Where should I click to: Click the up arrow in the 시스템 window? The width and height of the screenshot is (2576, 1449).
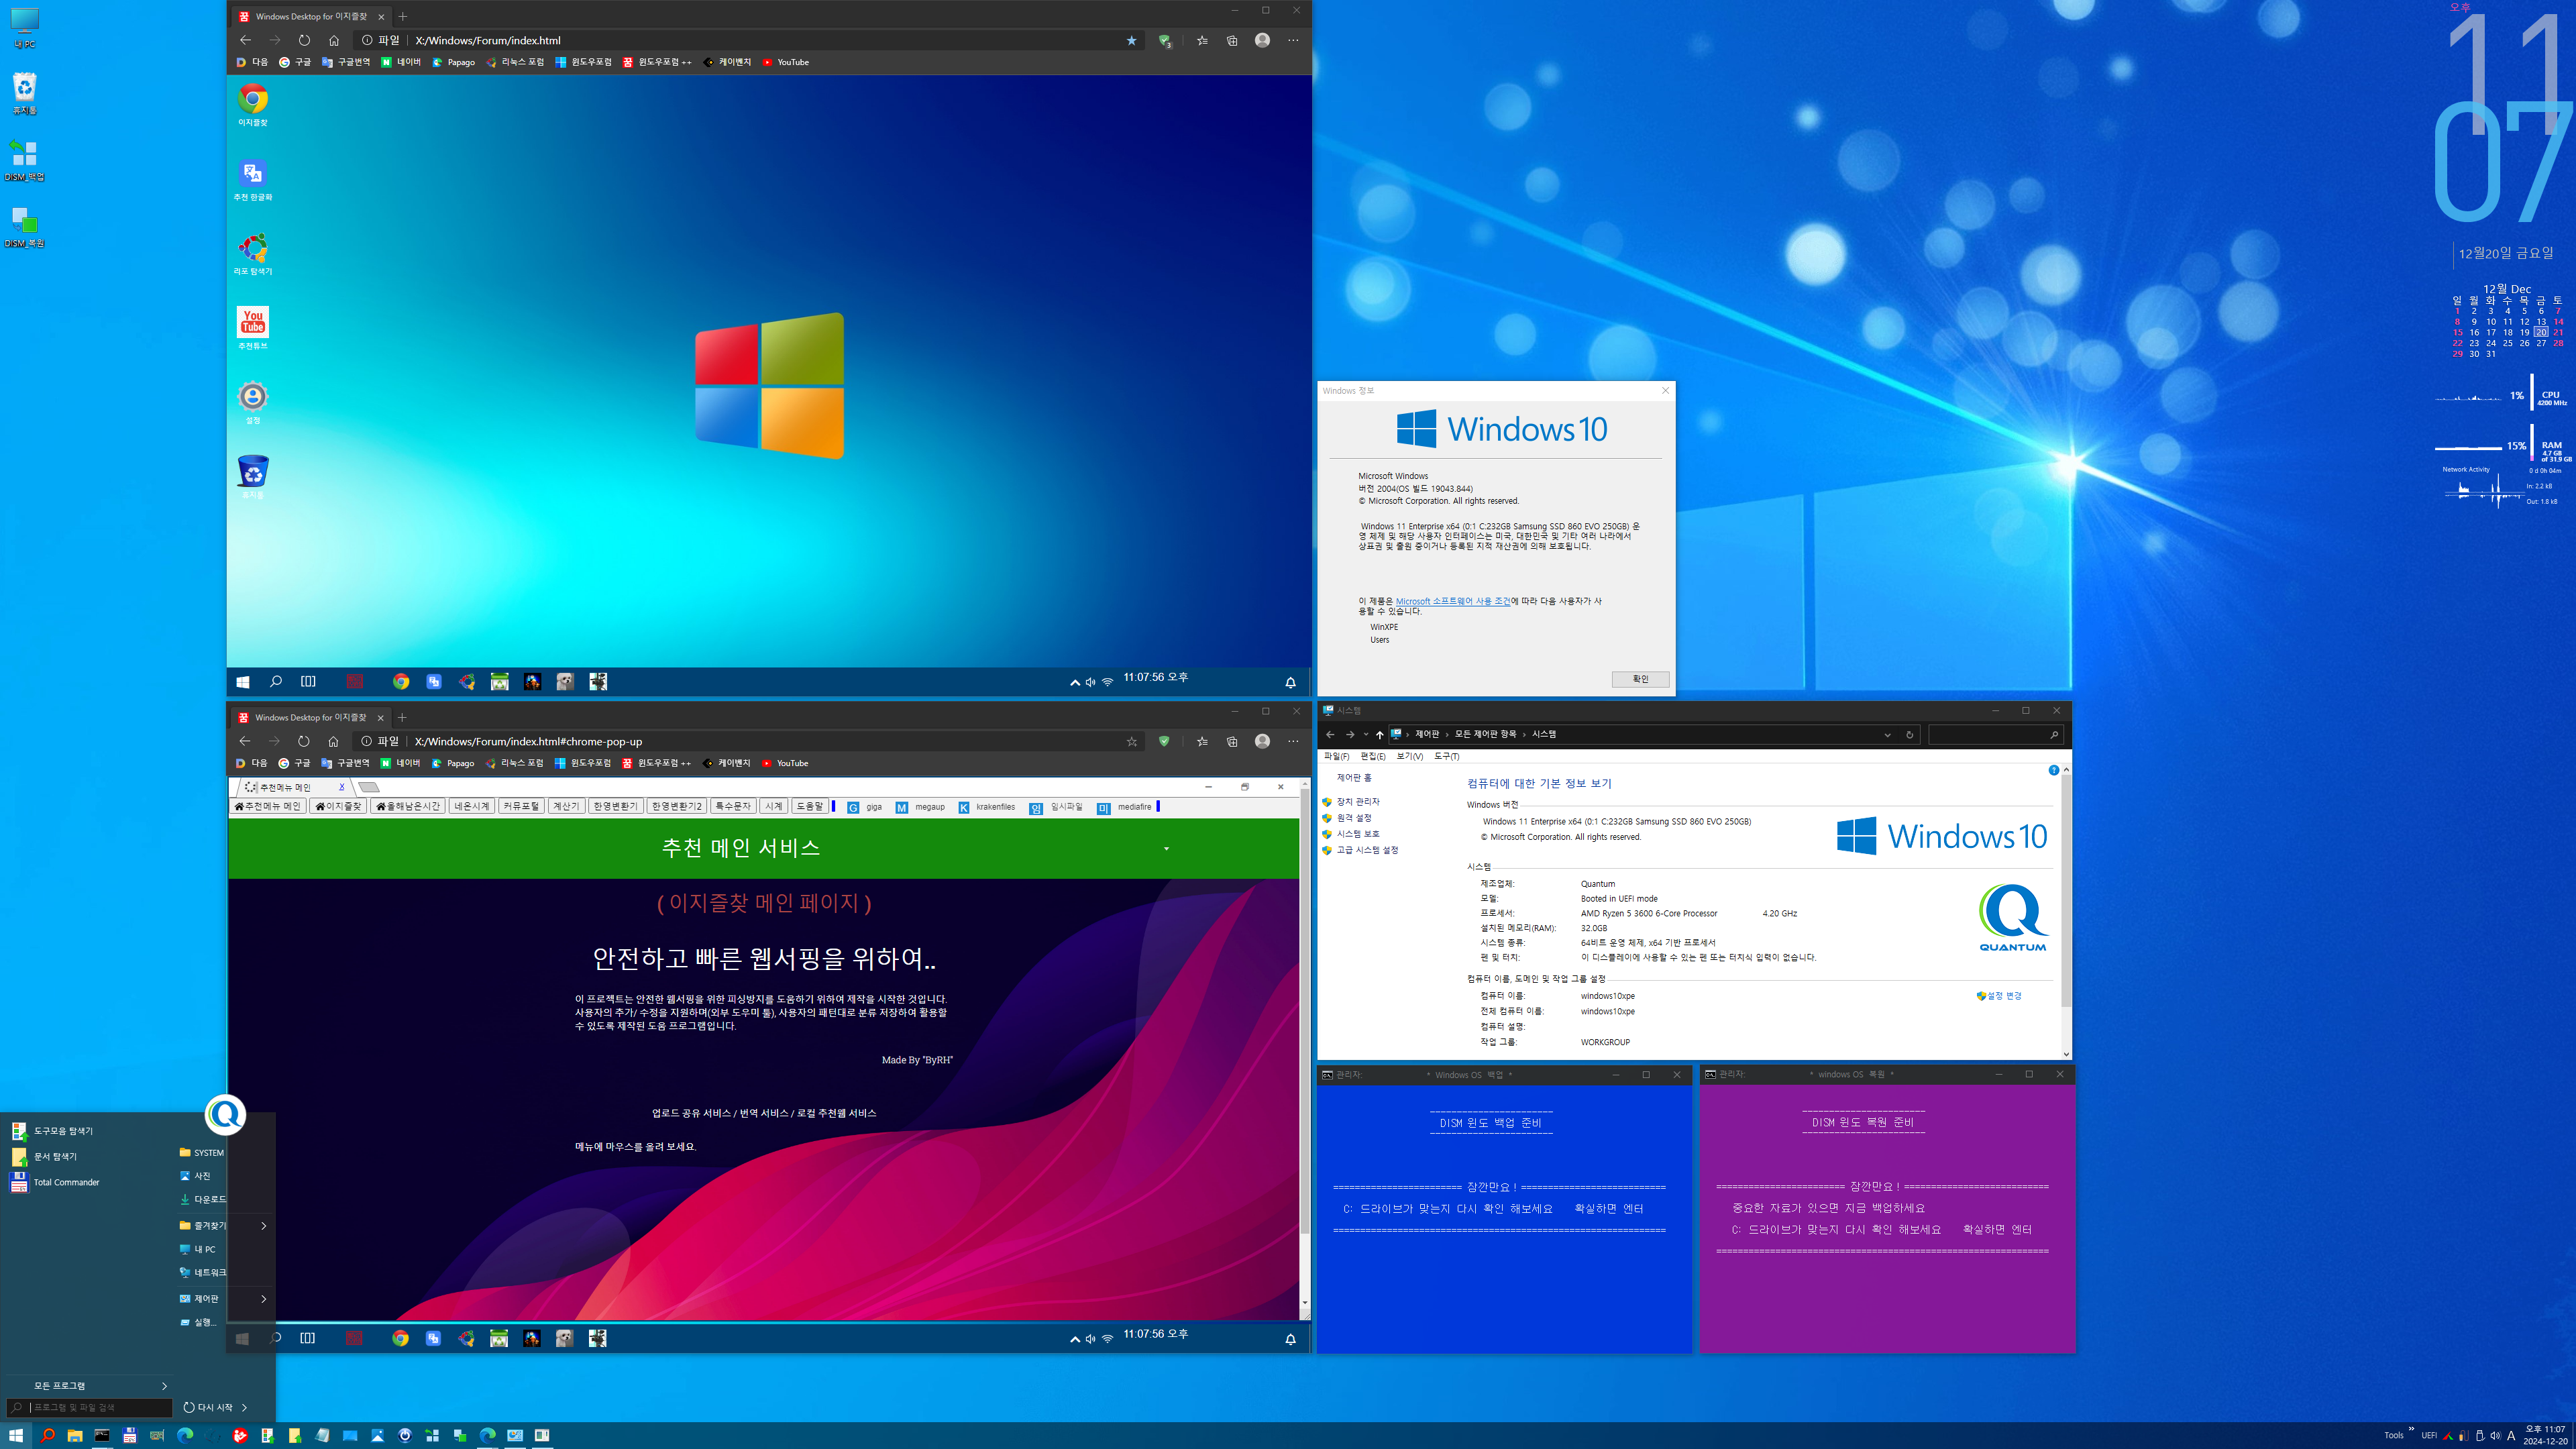click(1379, 734)
